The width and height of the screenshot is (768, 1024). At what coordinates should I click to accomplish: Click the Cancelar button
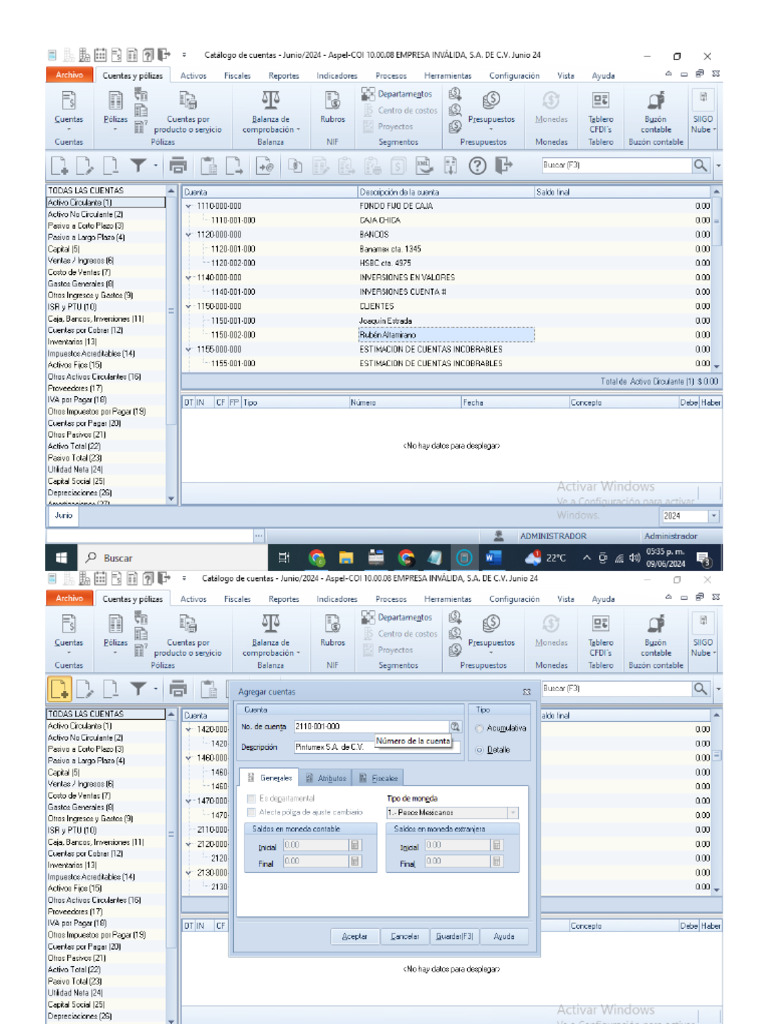405,936
